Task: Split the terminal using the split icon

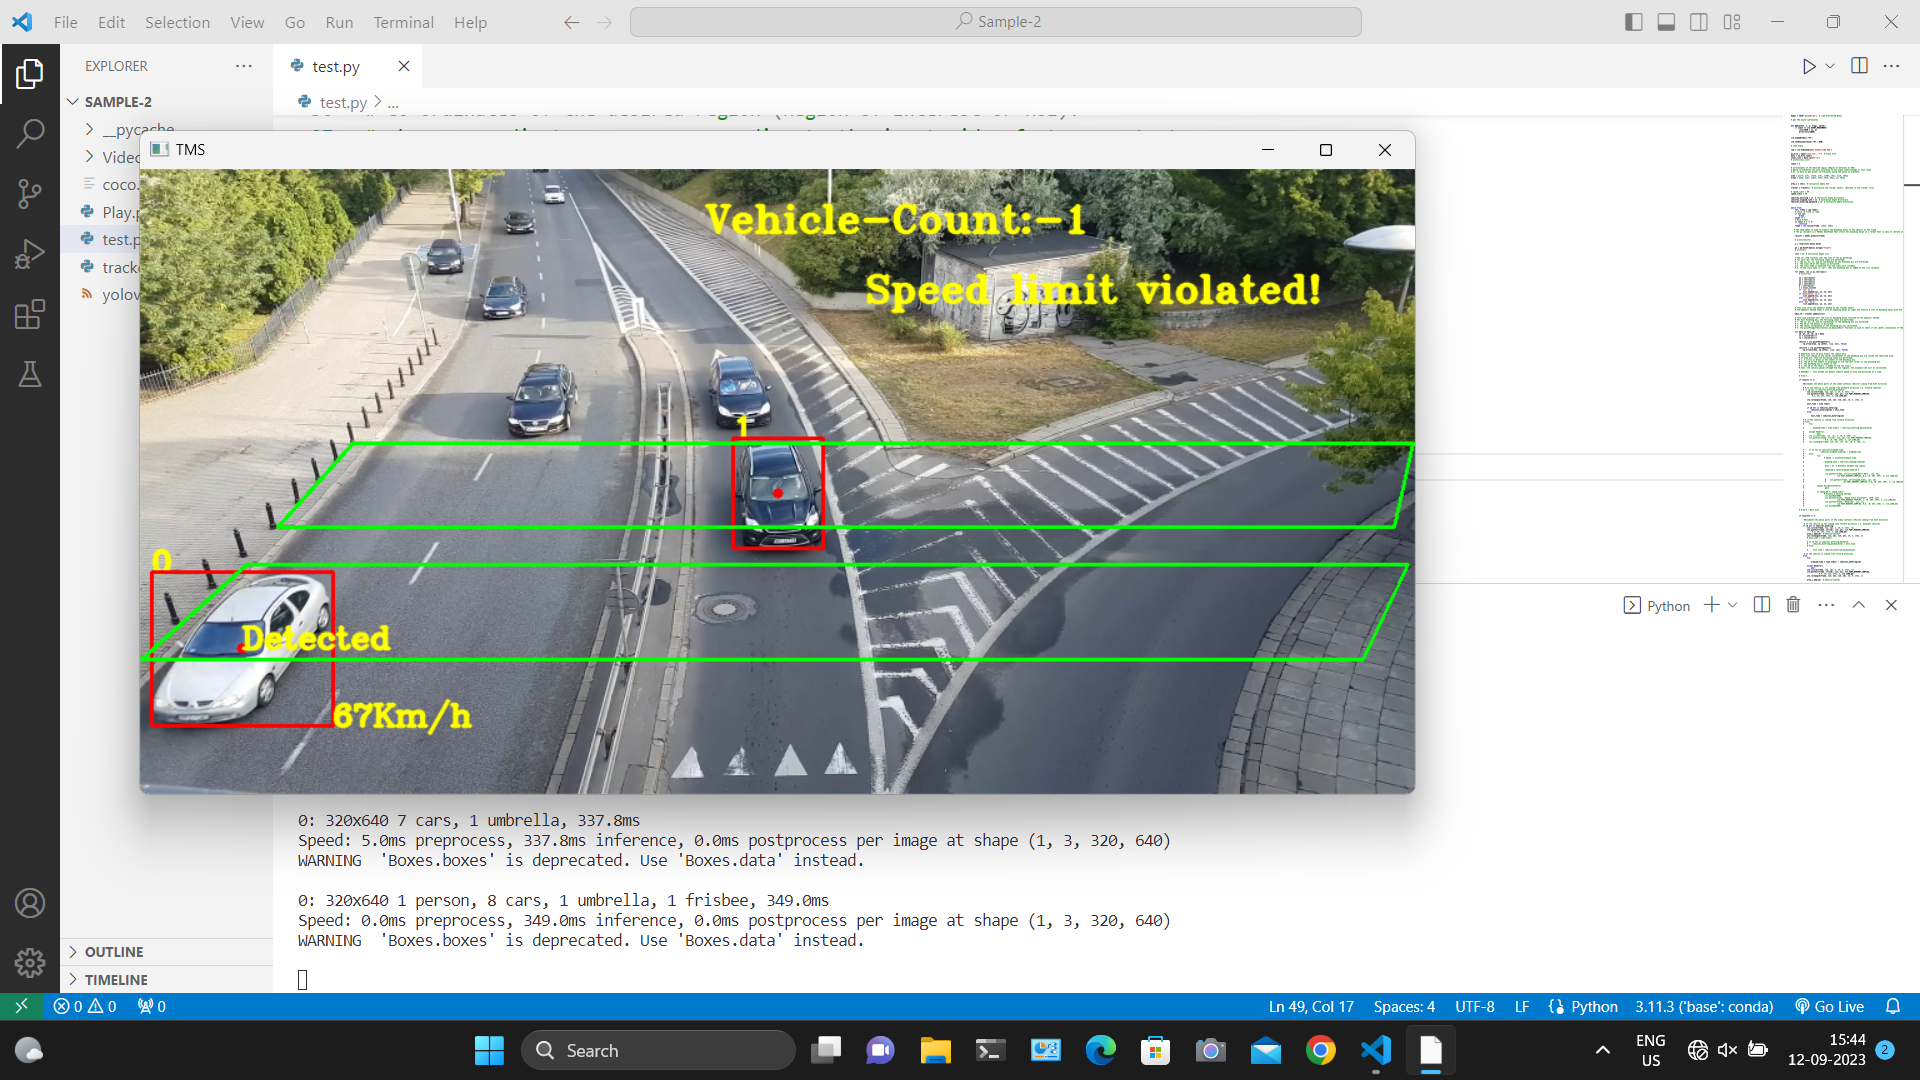Action: coord(1760,604)
